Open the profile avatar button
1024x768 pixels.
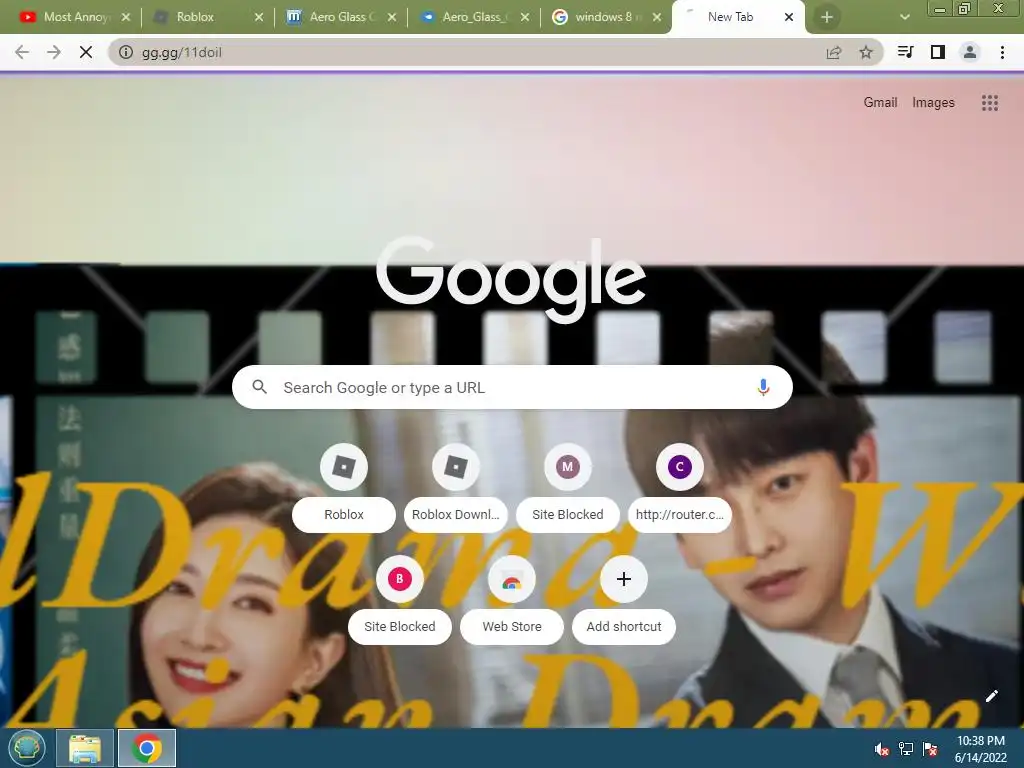(970, 52)
